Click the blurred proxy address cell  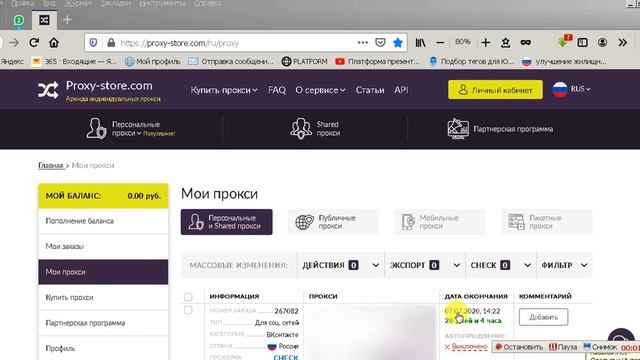(371, 332)
